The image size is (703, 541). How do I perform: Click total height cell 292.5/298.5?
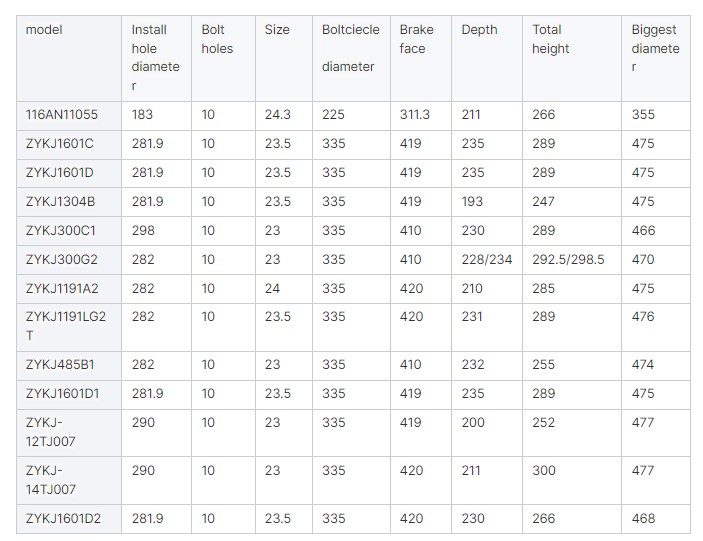[570, 259]
